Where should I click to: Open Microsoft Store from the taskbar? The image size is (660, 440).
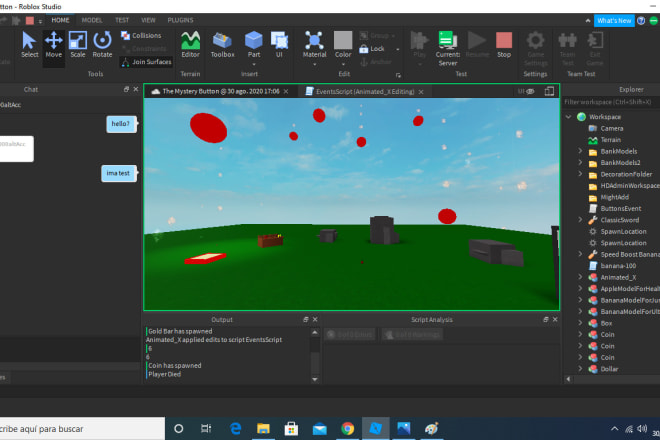click(291, 429)
